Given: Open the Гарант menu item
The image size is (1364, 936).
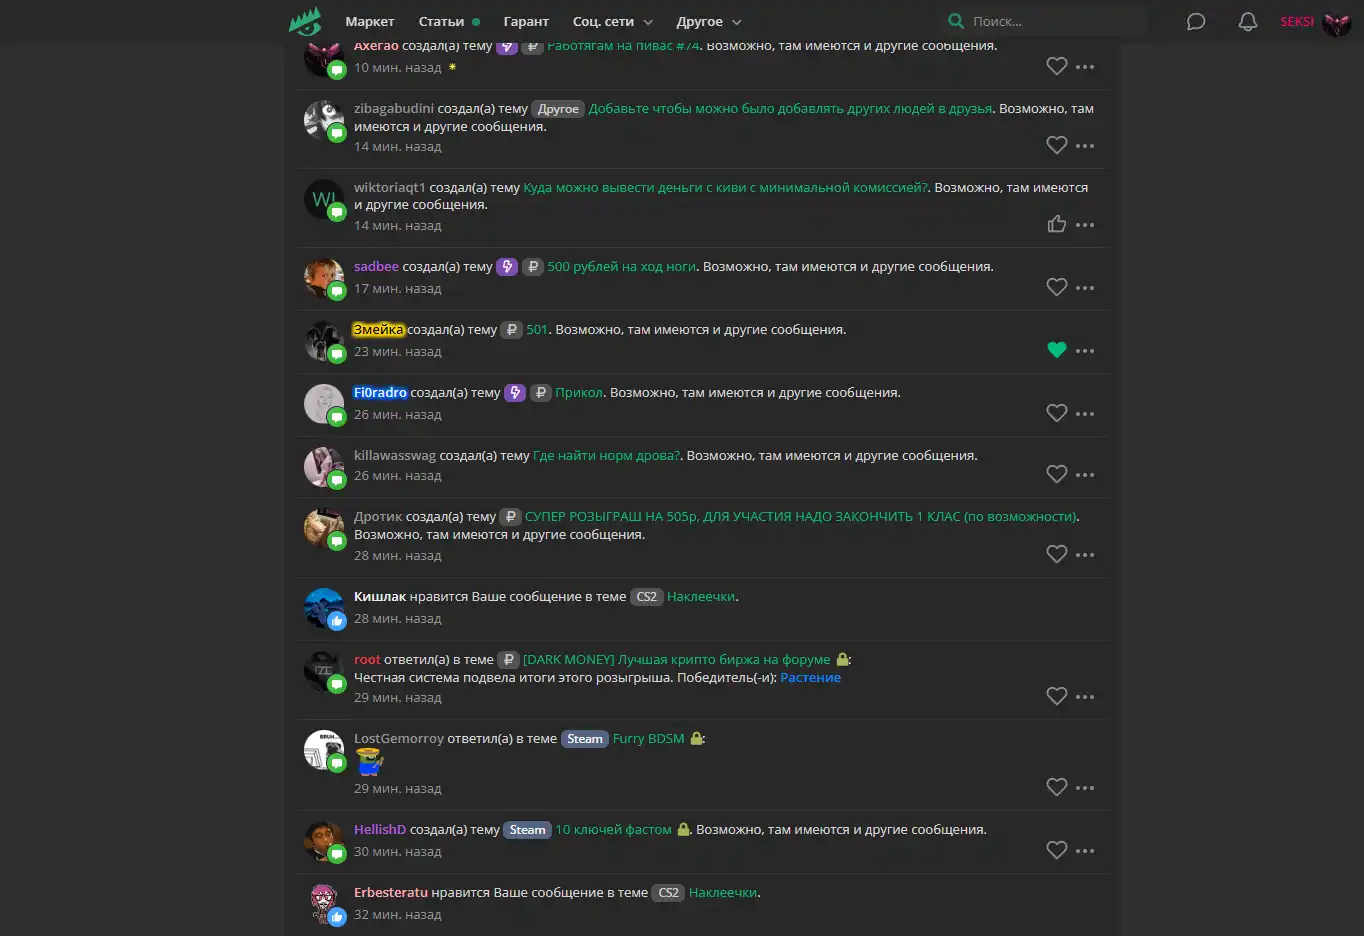Looking at the screenshot, I should 526,22.
